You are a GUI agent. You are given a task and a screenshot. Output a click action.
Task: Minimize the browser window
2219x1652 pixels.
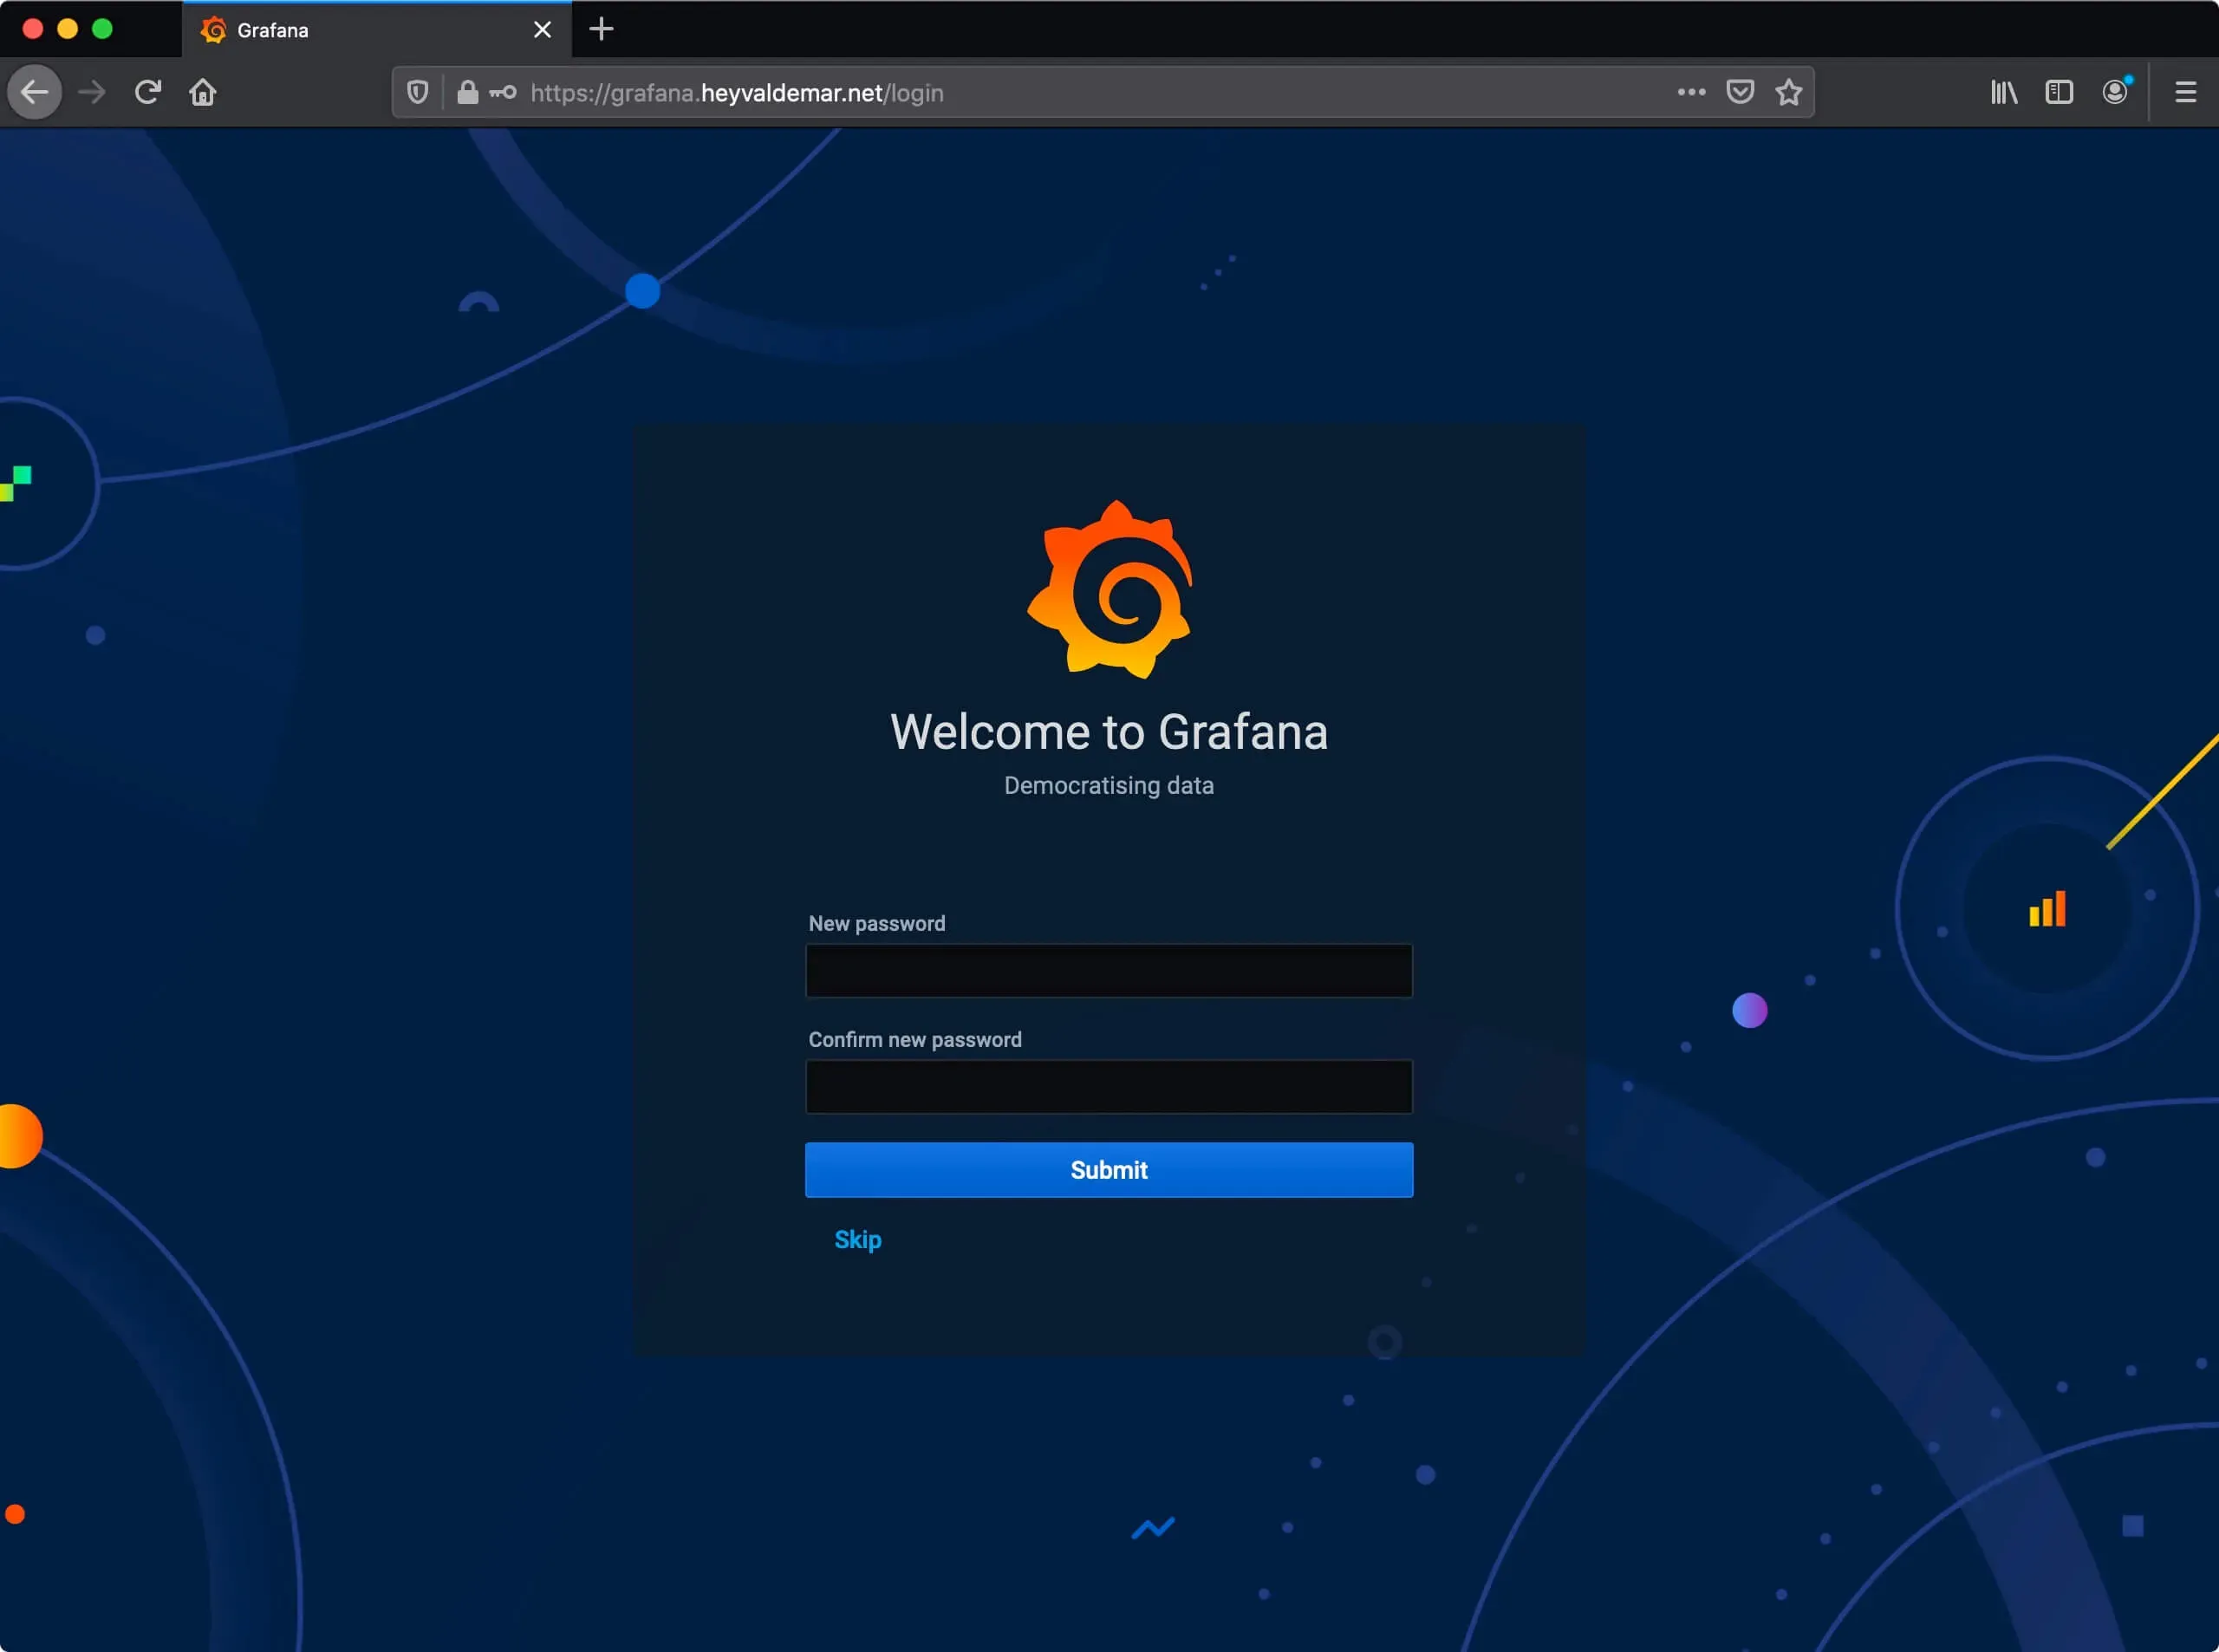(67, 29)
